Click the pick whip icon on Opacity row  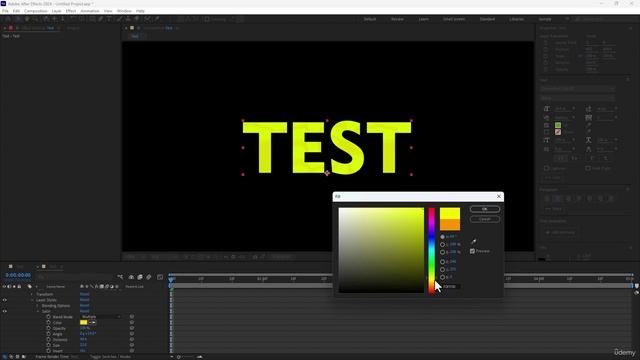click(131, 328)
